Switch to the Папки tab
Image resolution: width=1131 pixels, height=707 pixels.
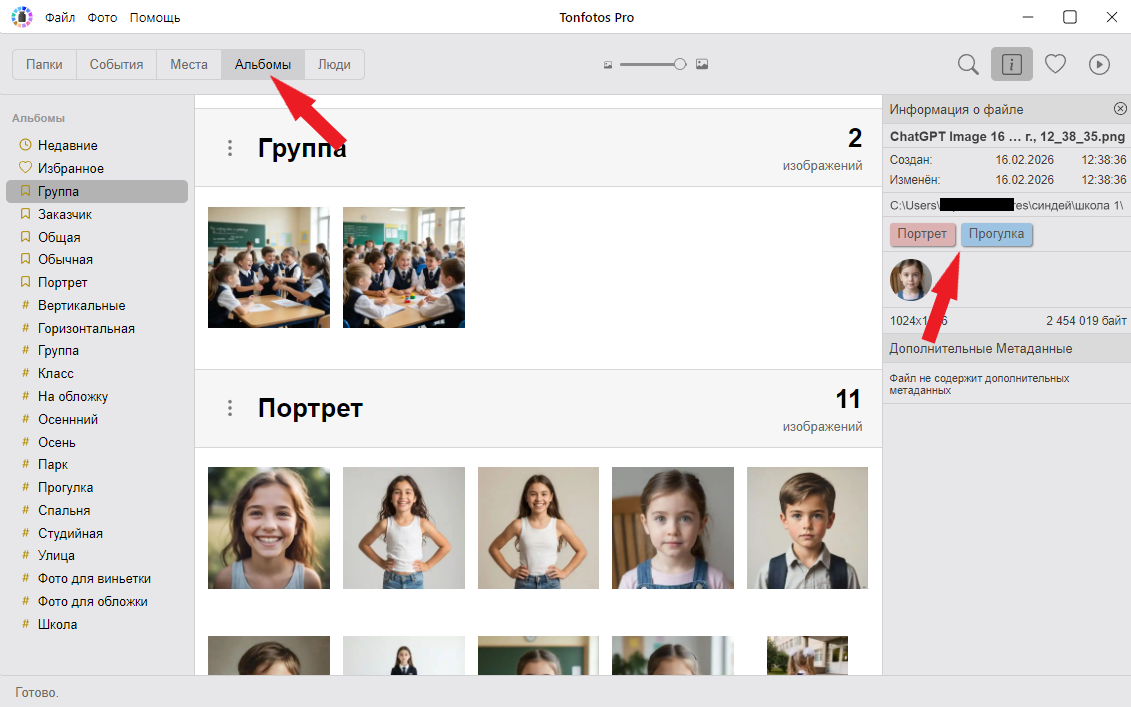(44, 64)
